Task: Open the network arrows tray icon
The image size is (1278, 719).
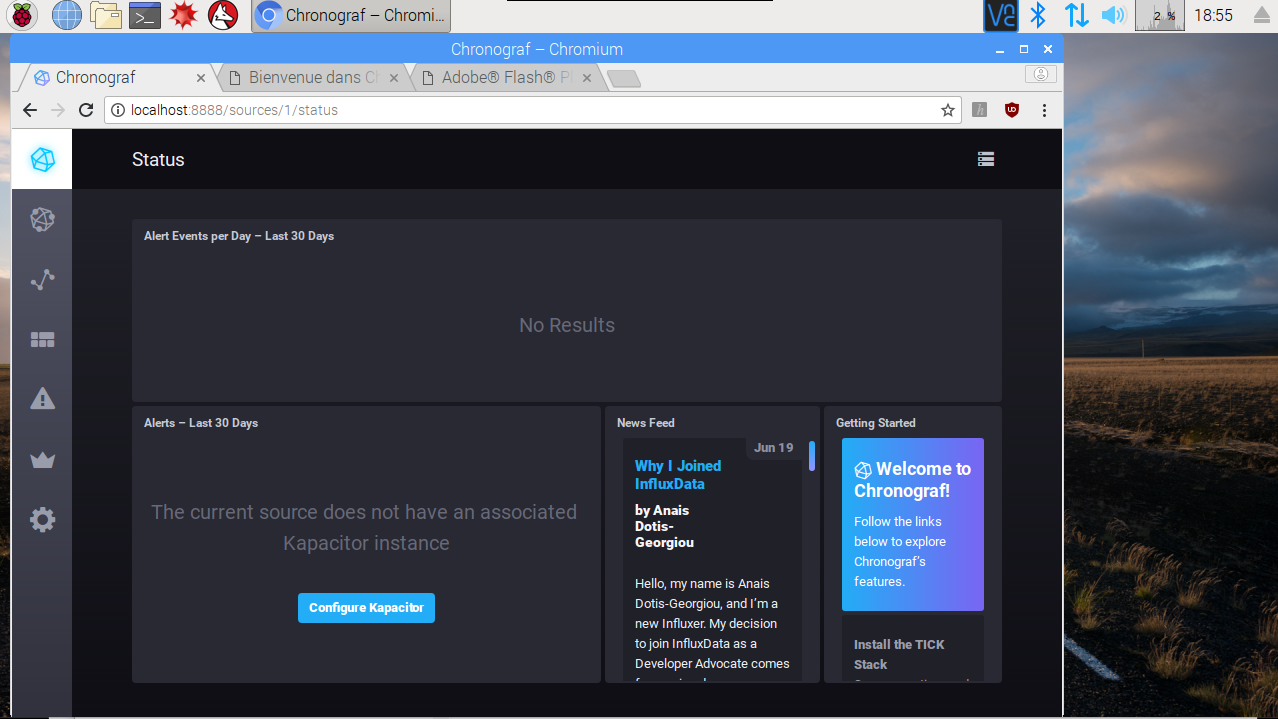Action: (x=1076, y=15)
